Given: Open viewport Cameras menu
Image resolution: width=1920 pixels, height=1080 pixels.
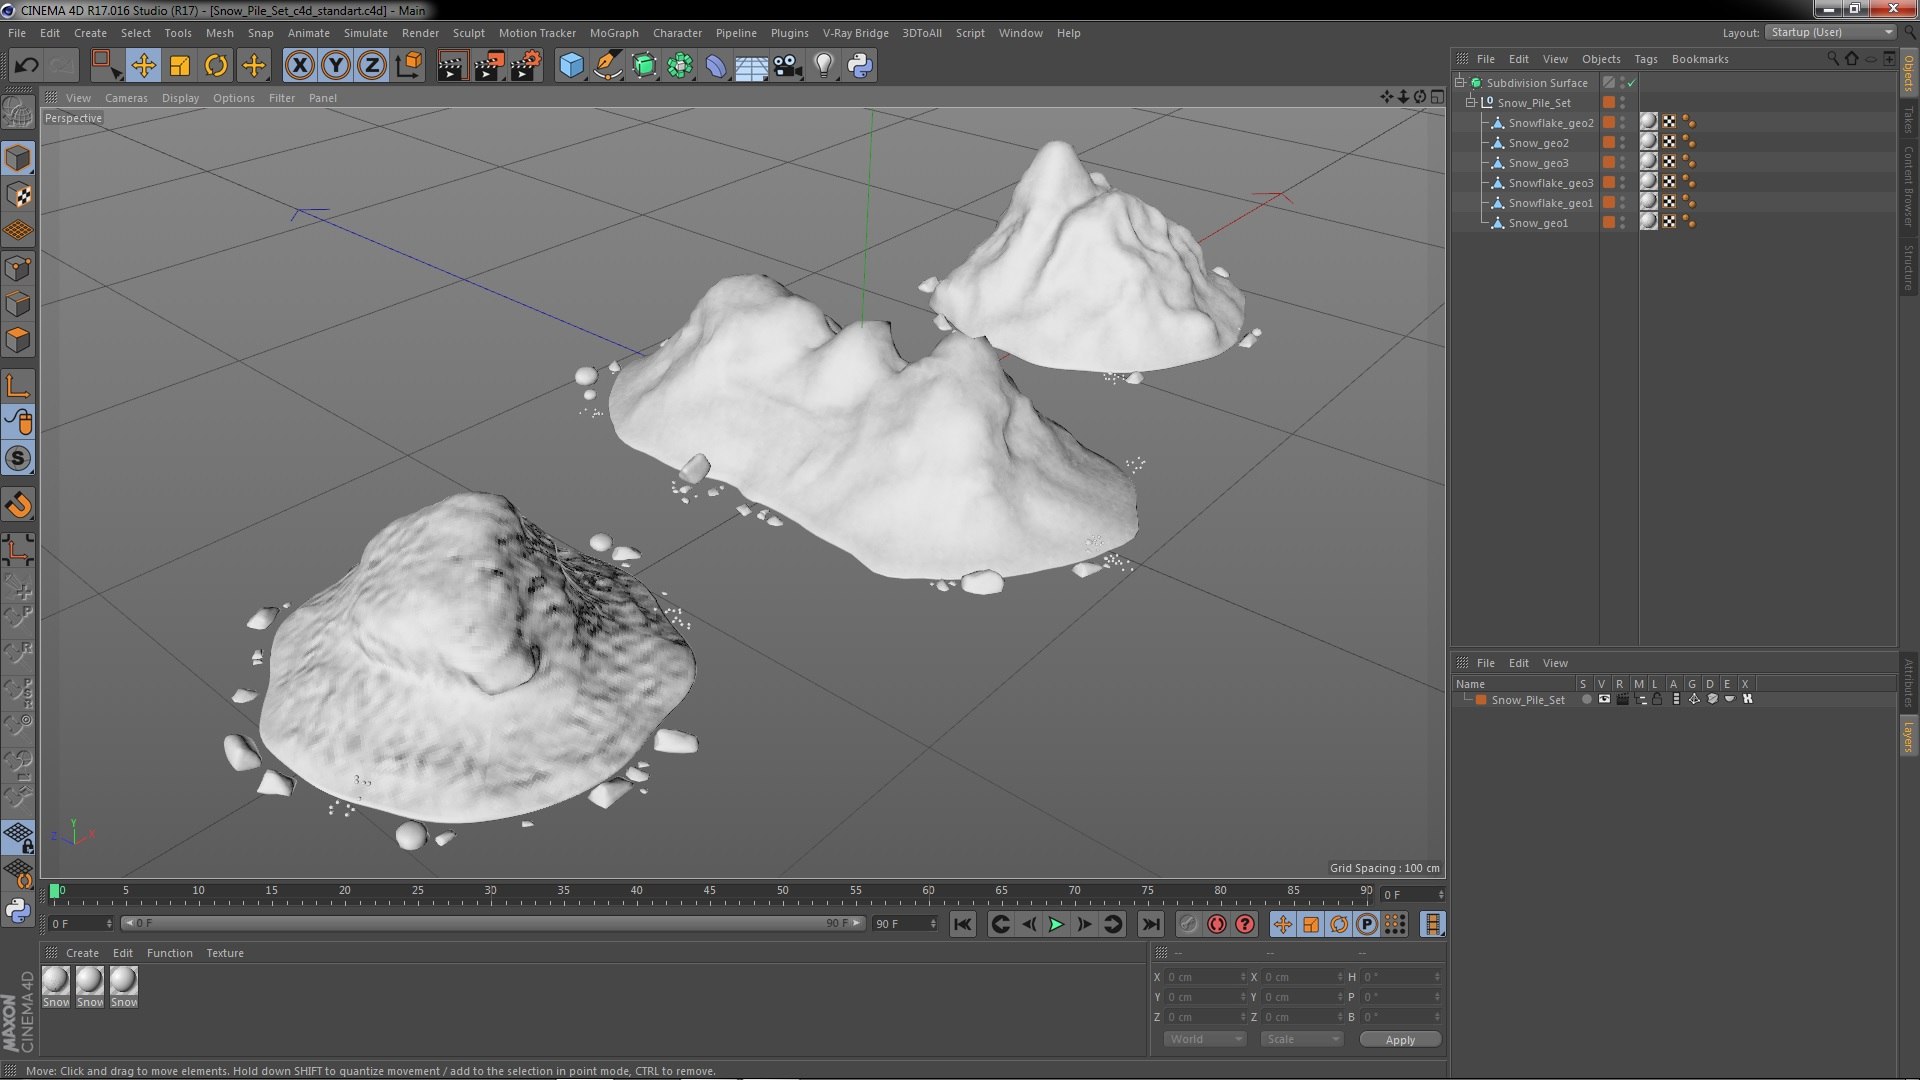Looking at the screenshot, I should point(126,98).
